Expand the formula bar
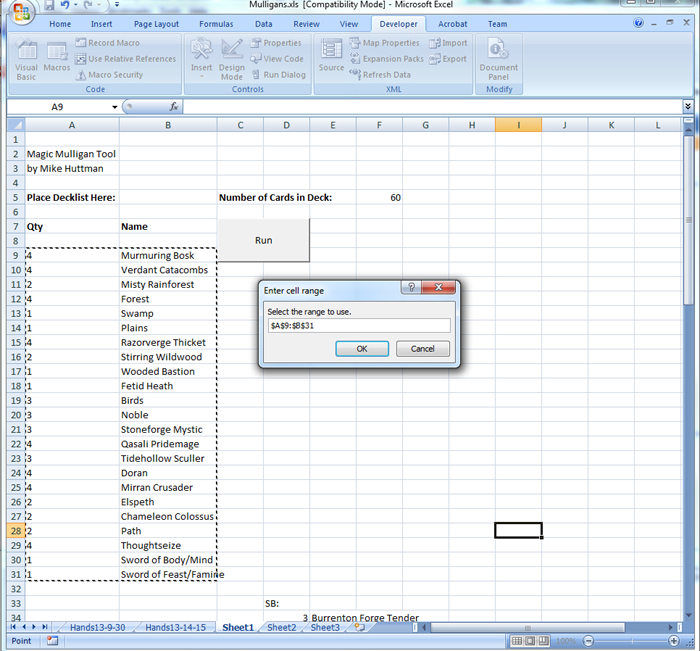Viewport: 700px width, 651px height. (x=688, y=106)
